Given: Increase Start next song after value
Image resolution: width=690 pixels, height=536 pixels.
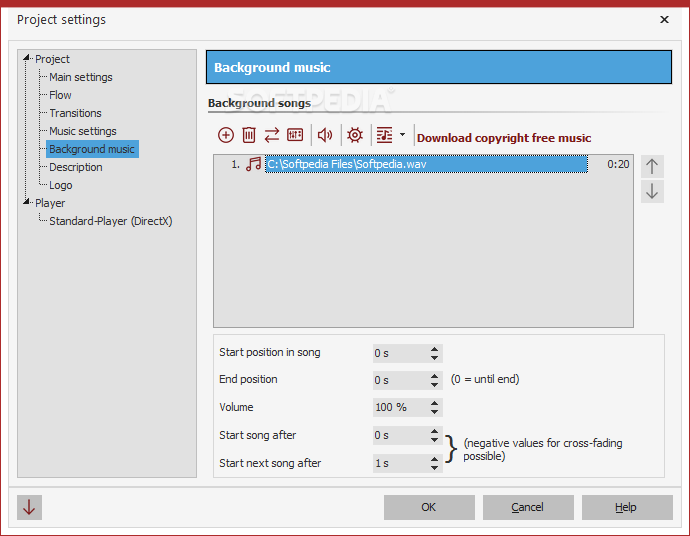Looking at the screenshot, I should (x=434, y=459).
